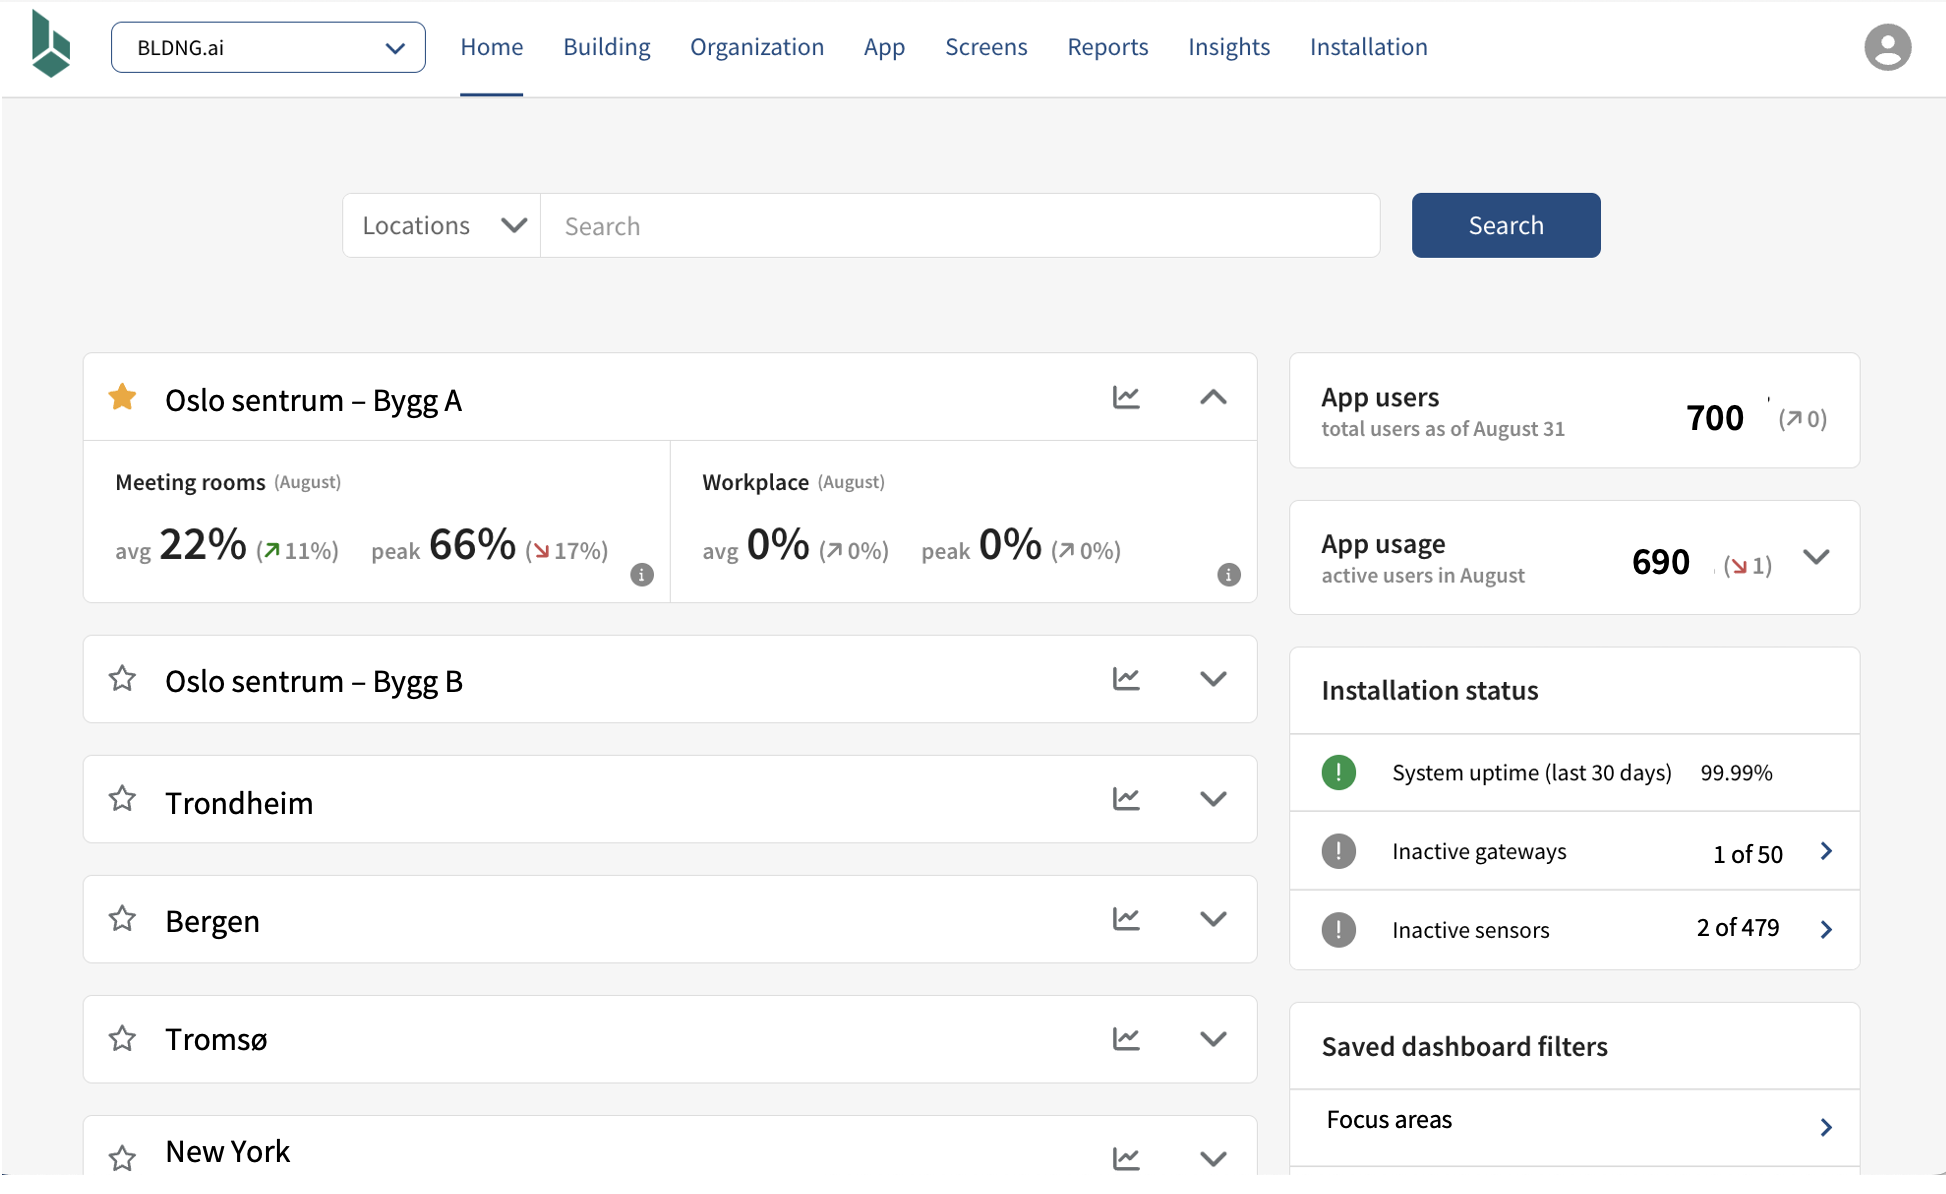Open chart for Oslo sentrum – Bygg A
The image size is (1946, 1194).
(x=1126, y=397)
